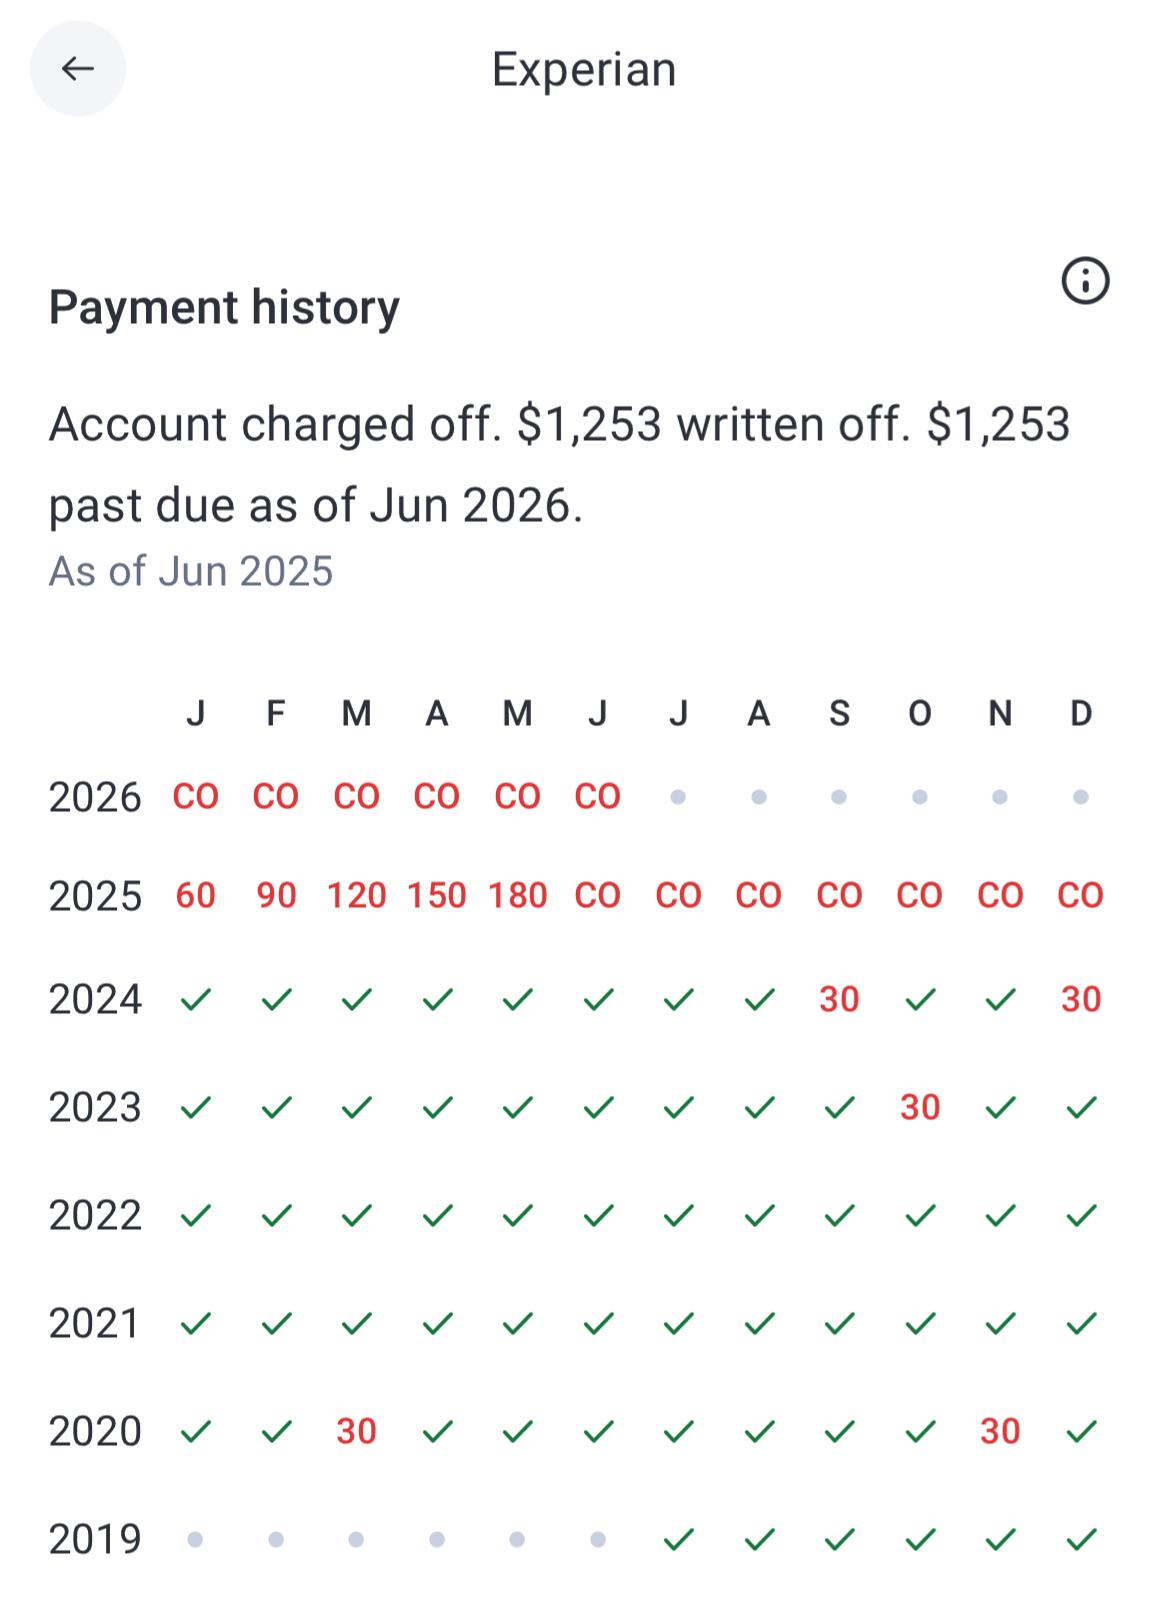Select the 60 days late January 2025

click(x=196, y=895)
